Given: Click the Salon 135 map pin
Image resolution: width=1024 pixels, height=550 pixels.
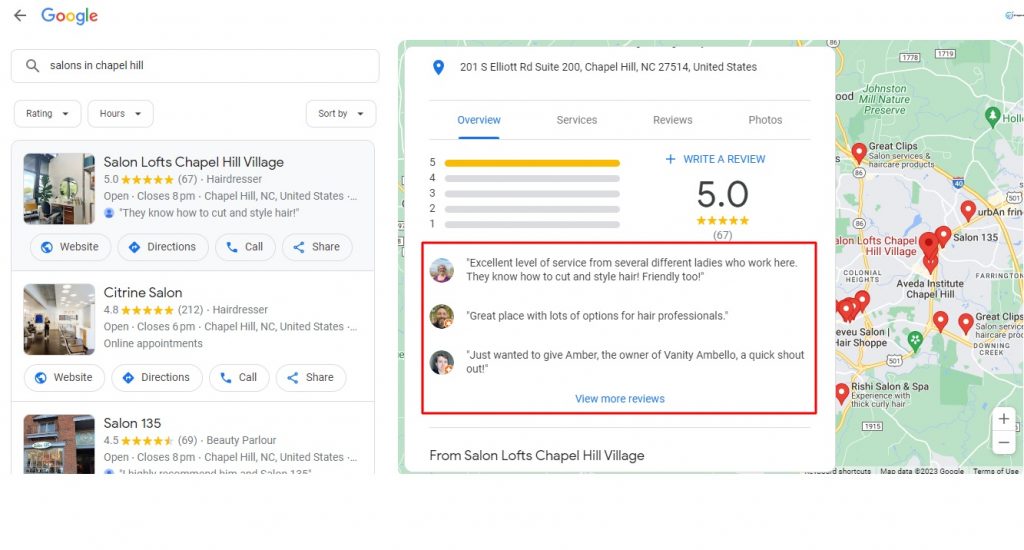Looking at the screenshot, I should click(x=943, y=236).
